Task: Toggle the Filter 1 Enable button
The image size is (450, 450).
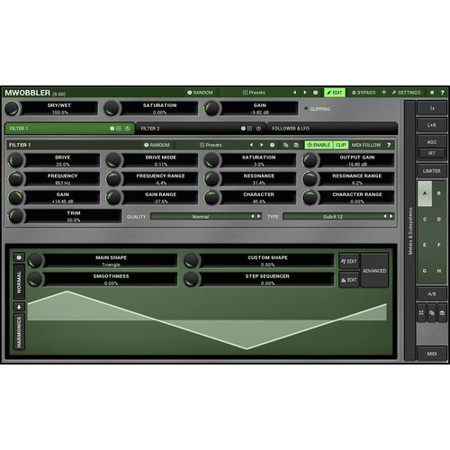Action: 318,145
